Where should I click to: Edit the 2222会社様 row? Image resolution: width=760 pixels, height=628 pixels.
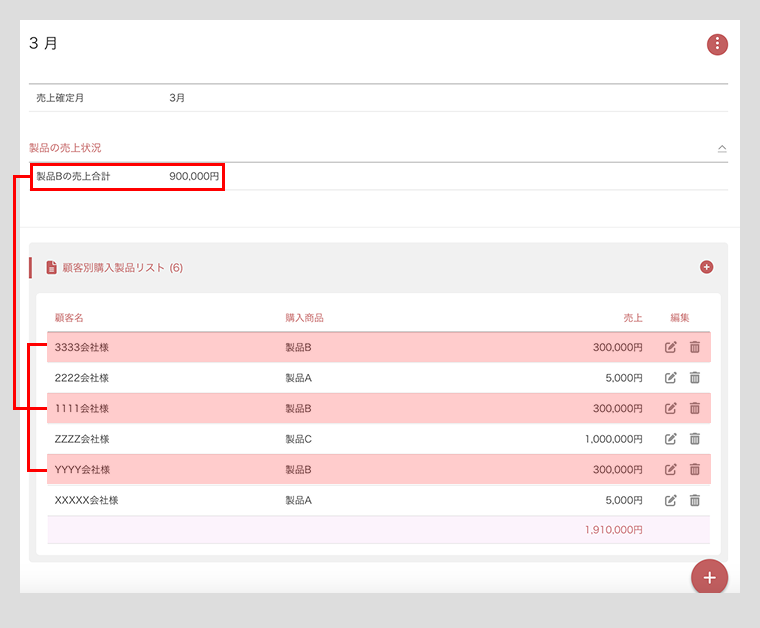click(671, 378)
